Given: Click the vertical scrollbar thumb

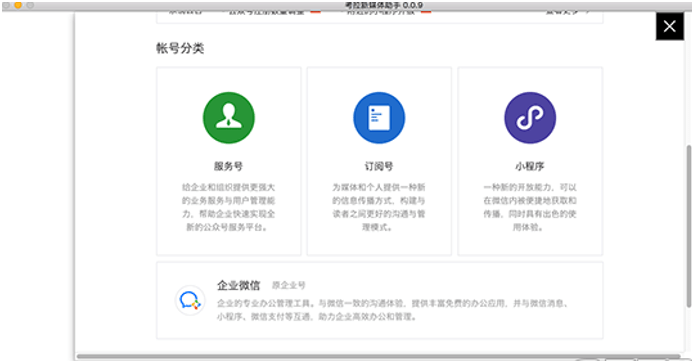Looking at the screenshot, I should (688, 226).
